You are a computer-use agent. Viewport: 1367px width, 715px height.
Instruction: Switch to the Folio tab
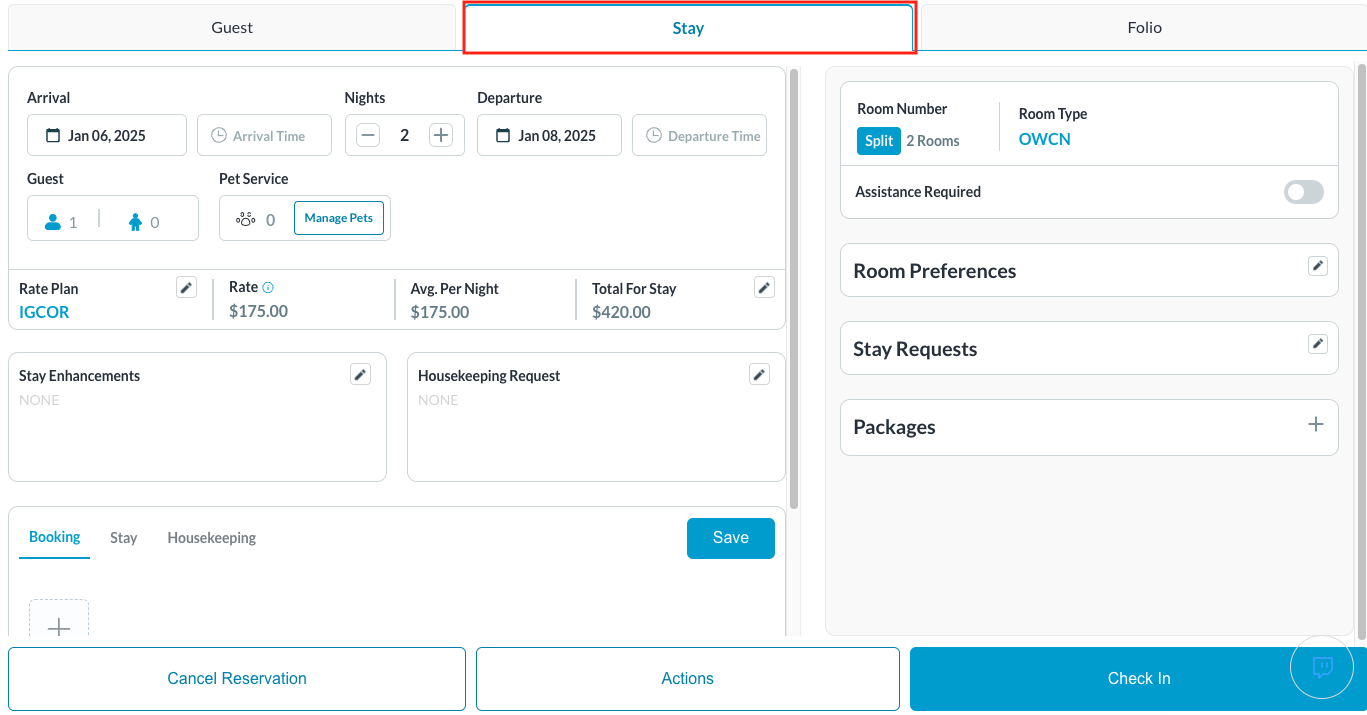(x=1144, y=28)
